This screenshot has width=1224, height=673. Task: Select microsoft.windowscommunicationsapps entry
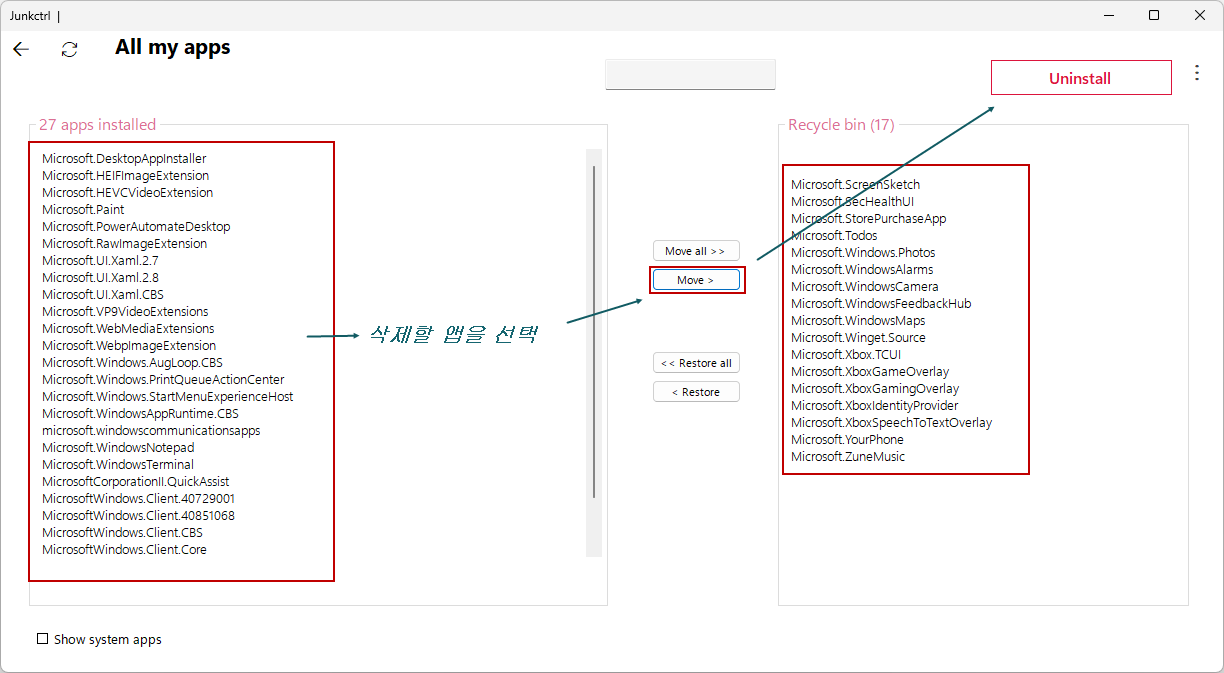[151, 431]
